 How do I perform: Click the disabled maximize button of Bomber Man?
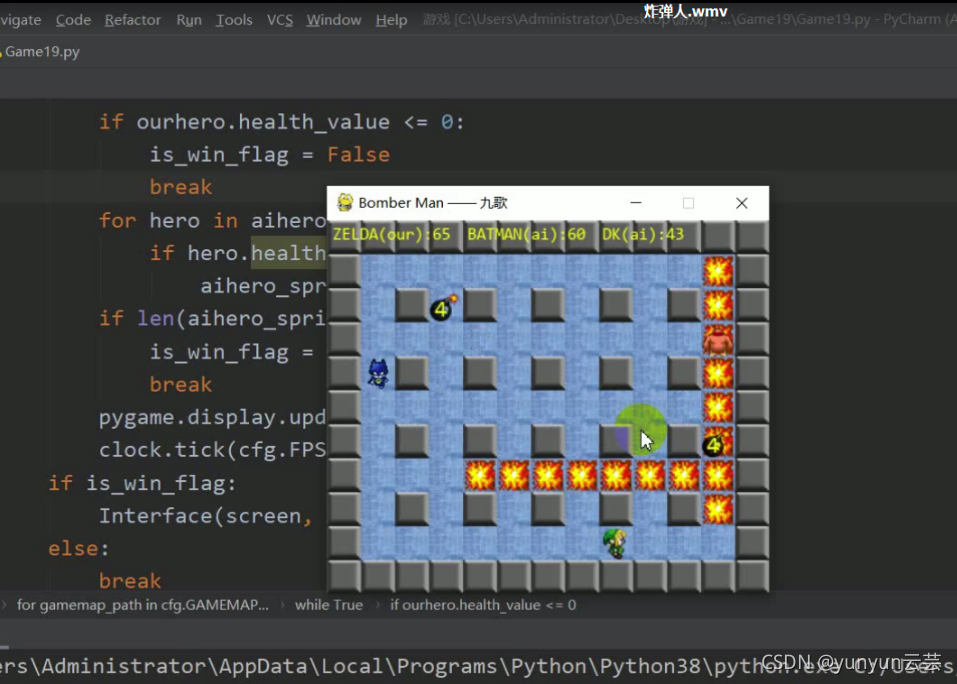(688, 203)
